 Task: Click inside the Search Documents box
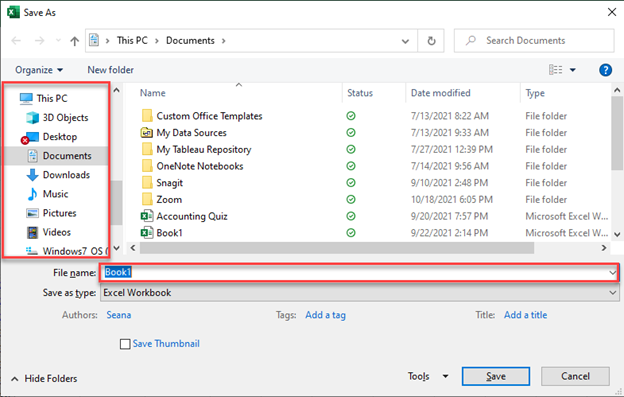click(534, 41)
